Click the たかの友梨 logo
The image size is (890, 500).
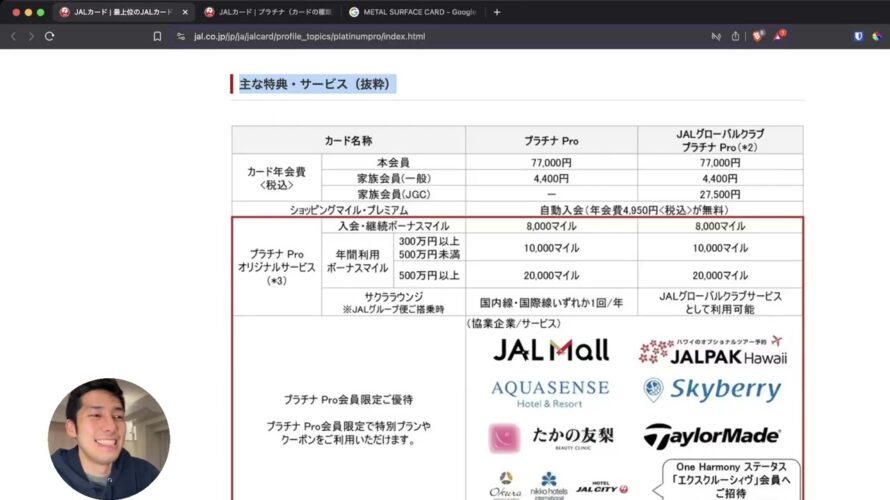551,438
